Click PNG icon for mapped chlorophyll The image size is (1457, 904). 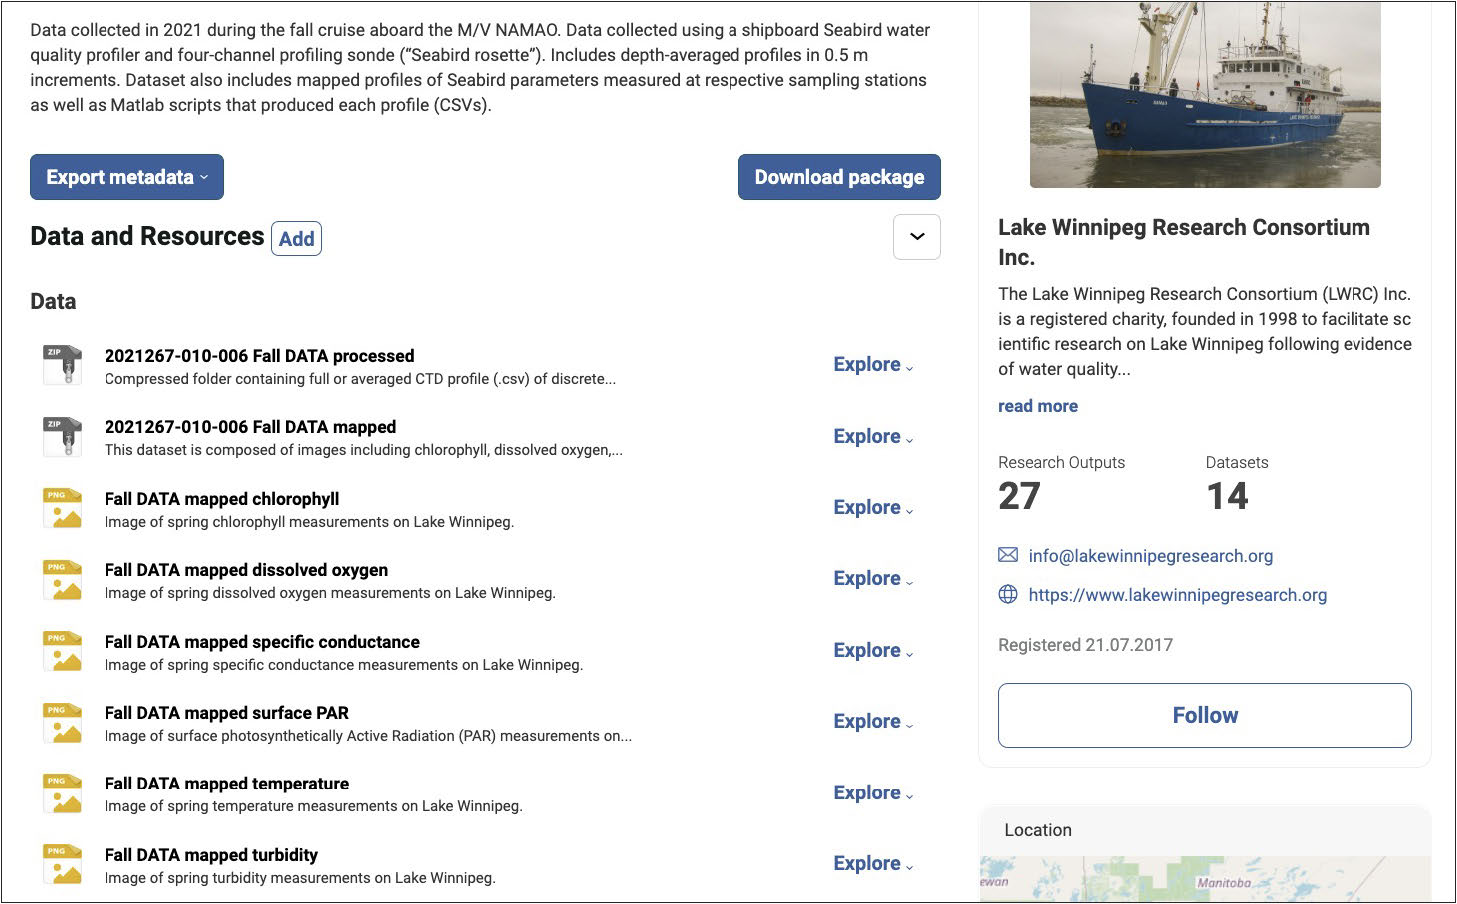click(62, 508)
